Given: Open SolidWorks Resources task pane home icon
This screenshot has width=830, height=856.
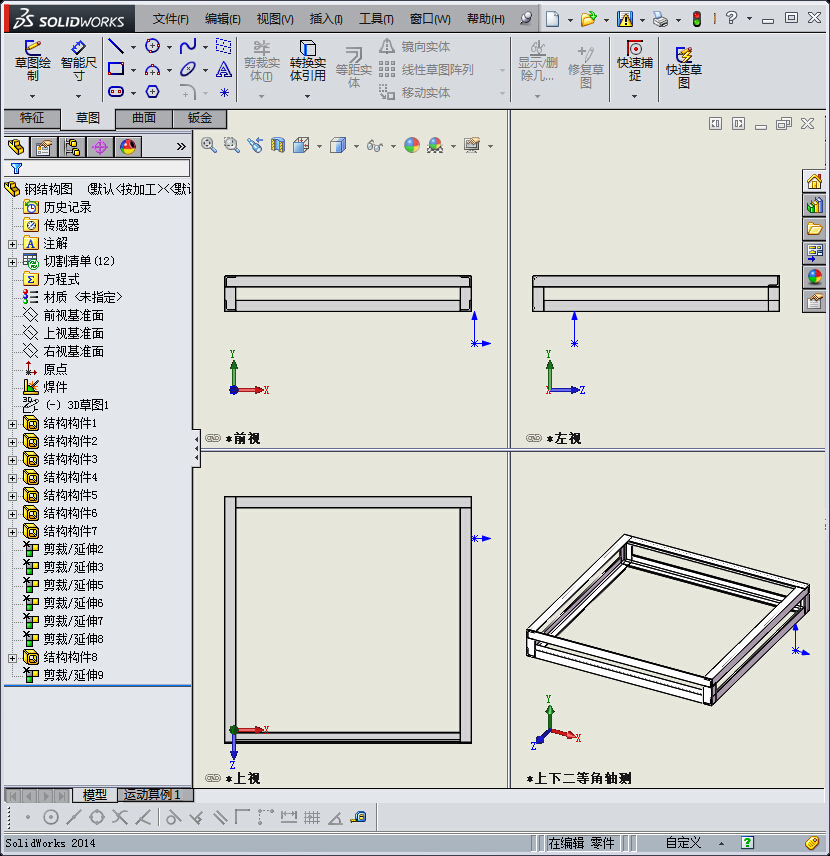Looking at the screenshot, I should coord(814,181).
